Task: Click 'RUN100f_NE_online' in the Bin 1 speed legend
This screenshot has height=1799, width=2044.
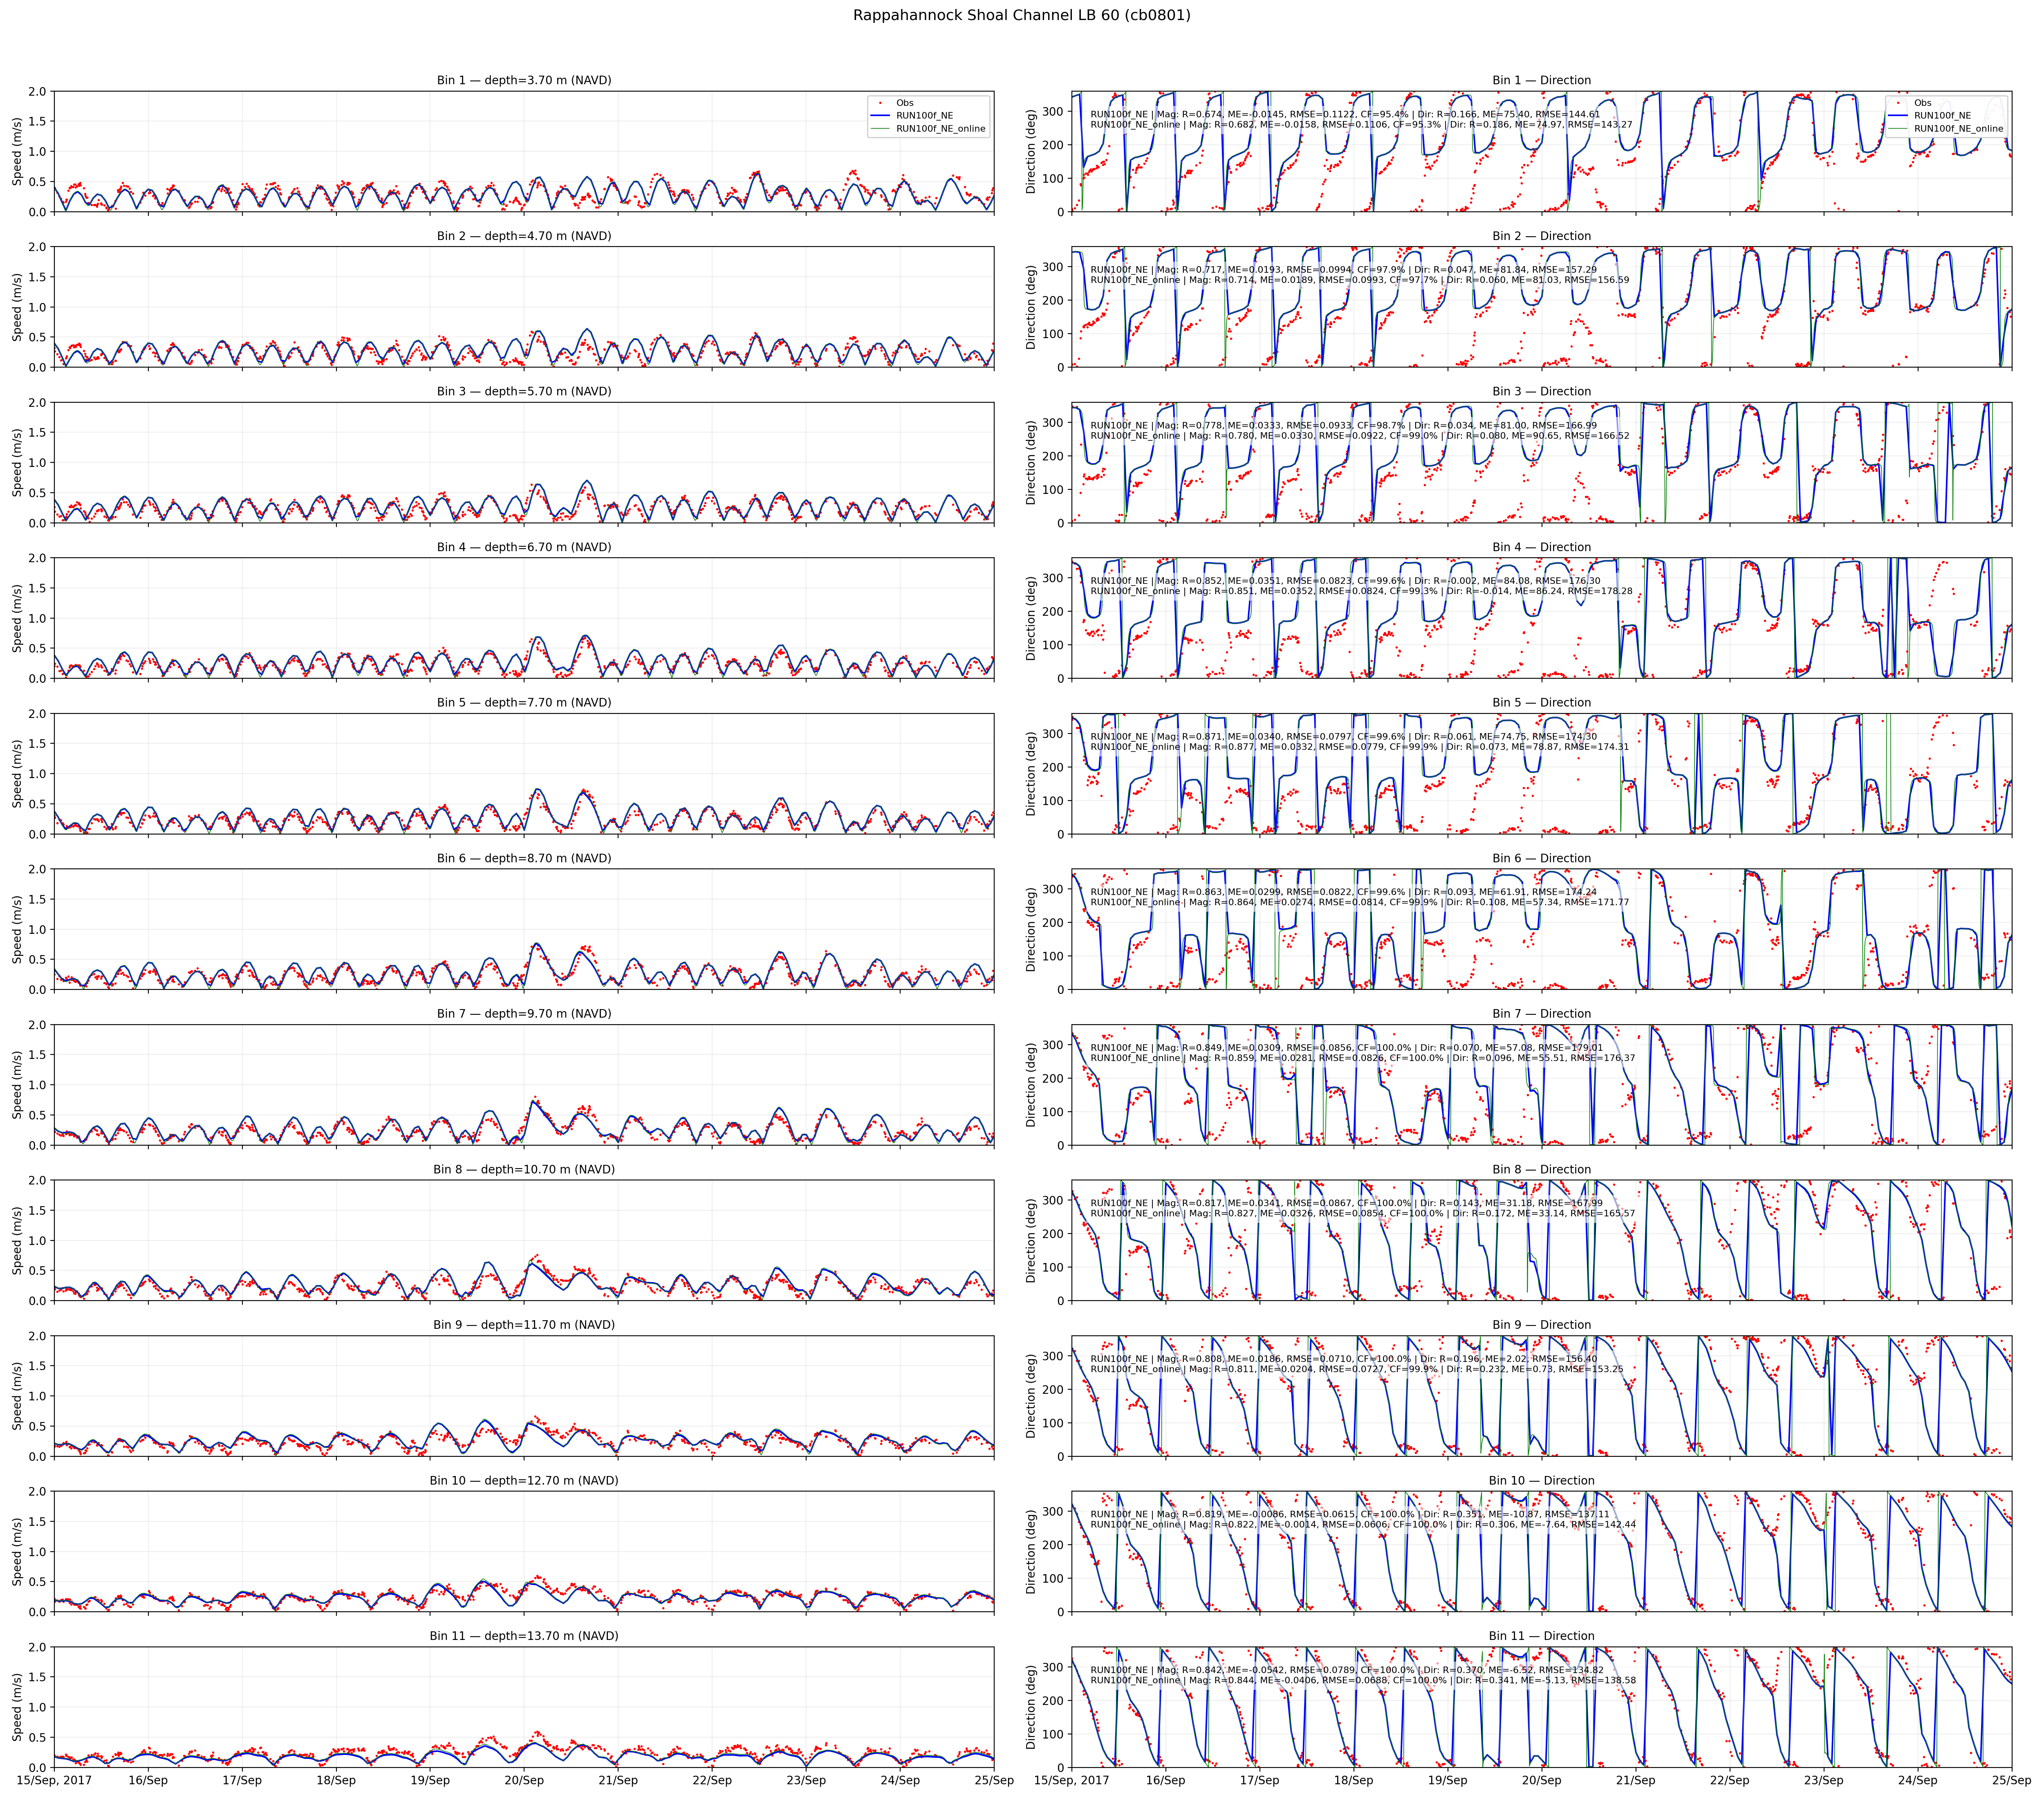Action: 941,129
